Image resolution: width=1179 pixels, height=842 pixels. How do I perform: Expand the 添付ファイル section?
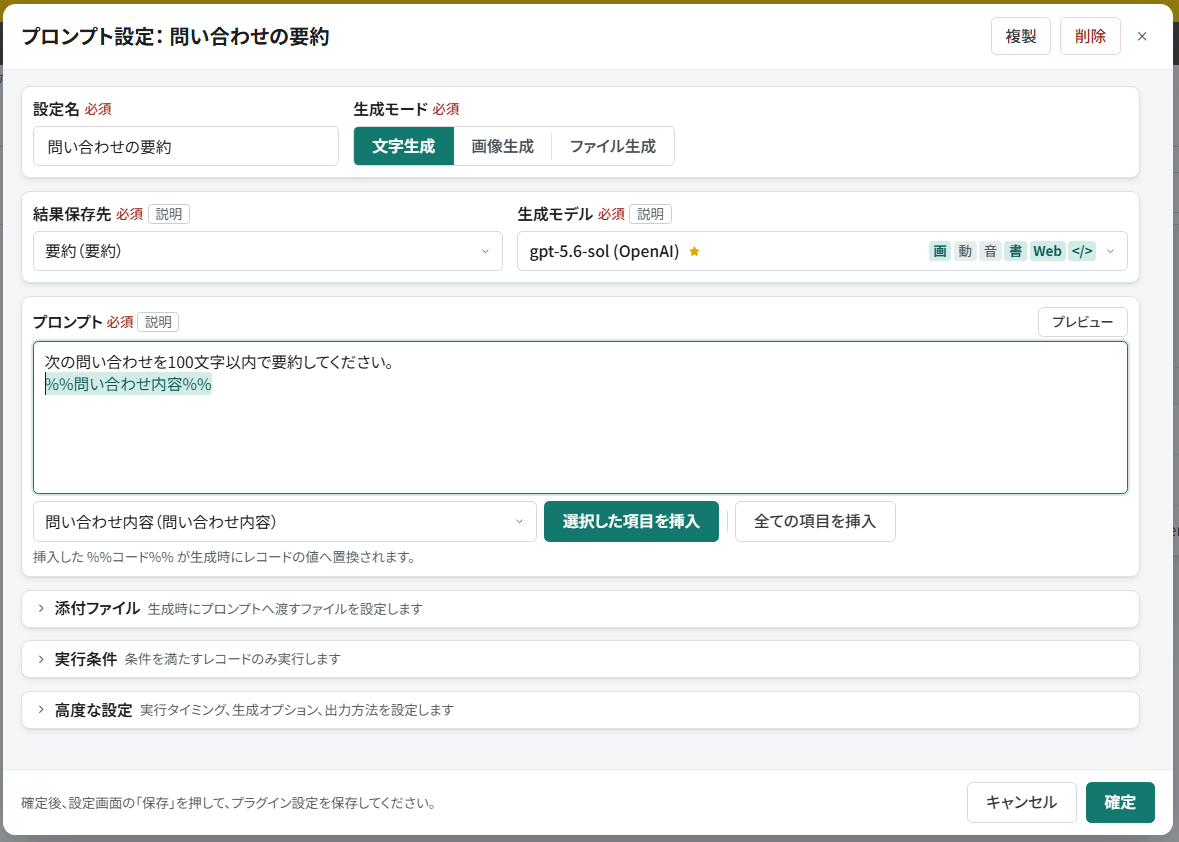coord(580,608)
